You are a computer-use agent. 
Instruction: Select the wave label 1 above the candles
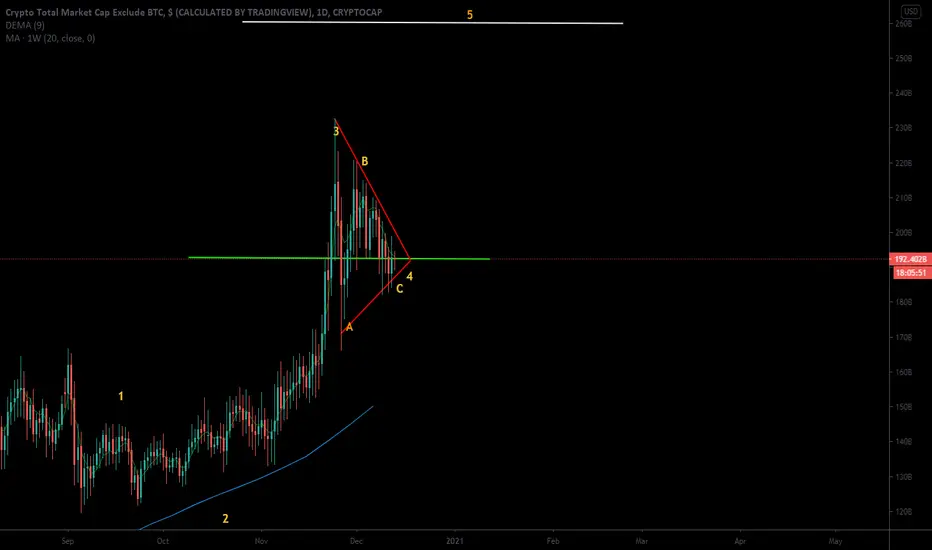pyautogui.click(x=121, y=396)
